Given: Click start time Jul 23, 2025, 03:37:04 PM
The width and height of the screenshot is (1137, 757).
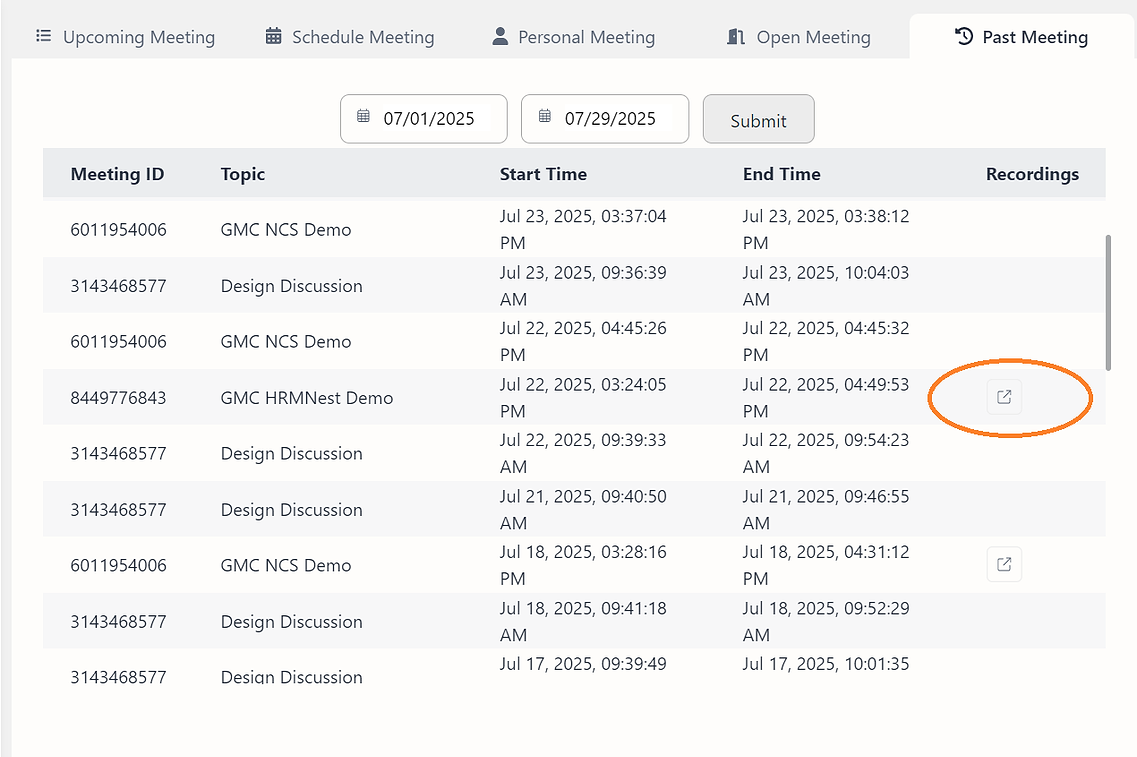Looking at the screenshot, I should [x=583, y=229].
